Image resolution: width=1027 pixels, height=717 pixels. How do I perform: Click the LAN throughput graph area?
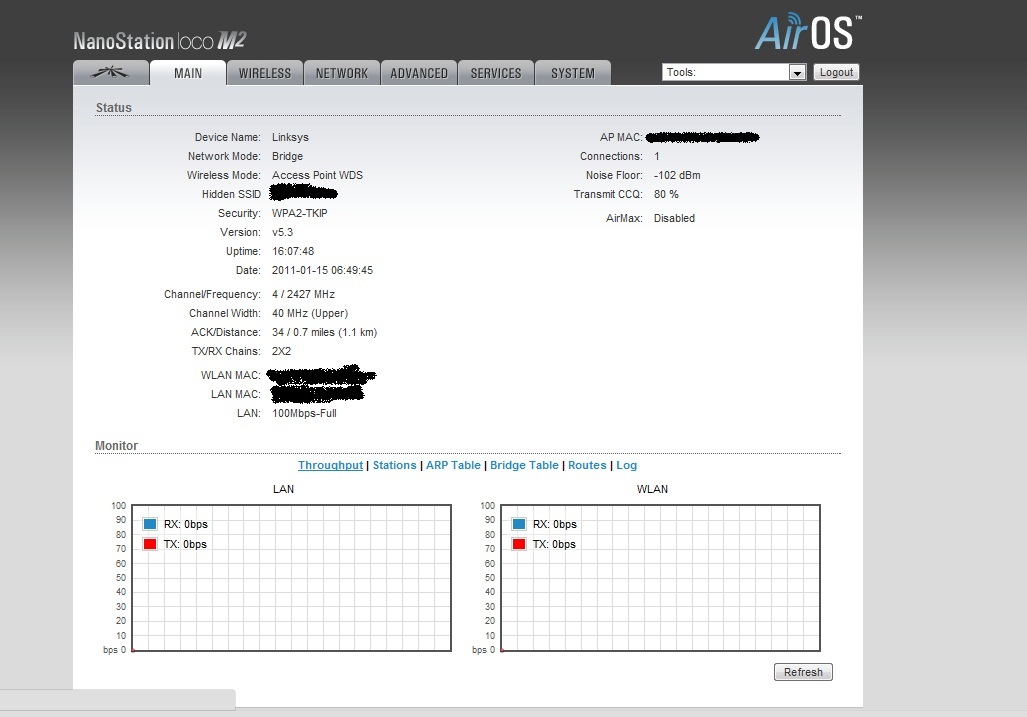291,578
